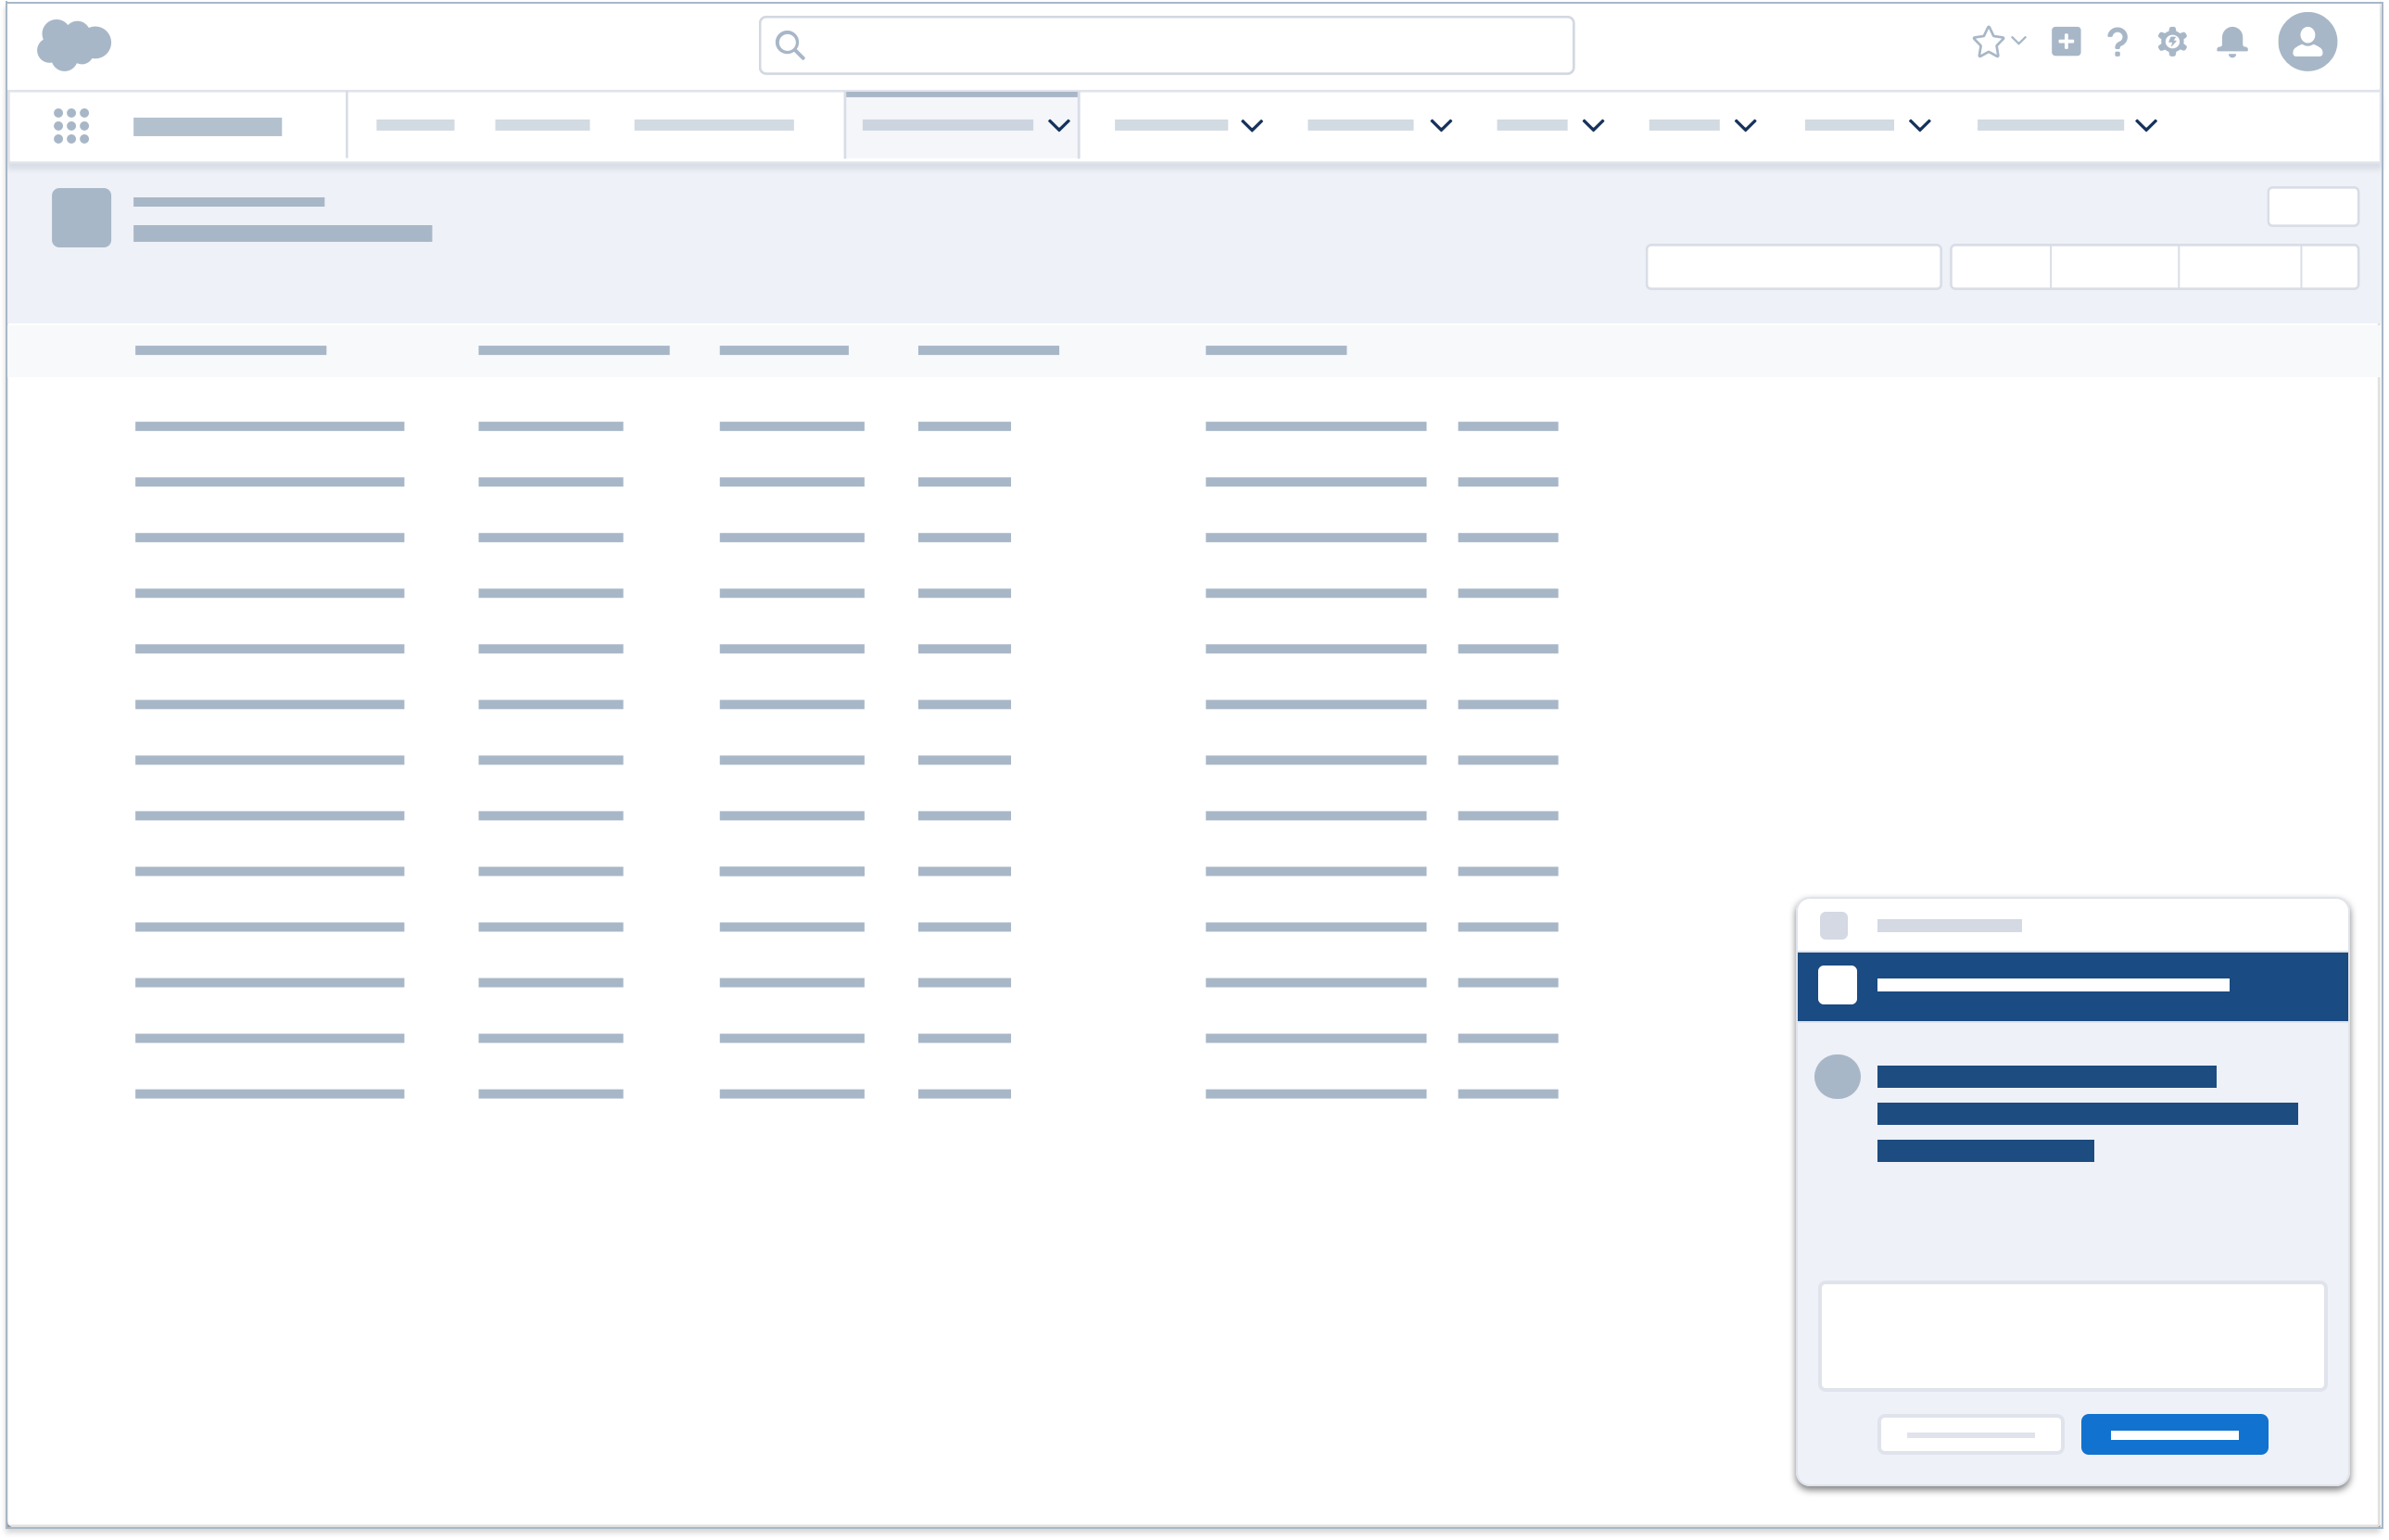Toggle the checkbox in the docked panel title bar
Viewport: 2389px width, 1540px height.
1836,927
